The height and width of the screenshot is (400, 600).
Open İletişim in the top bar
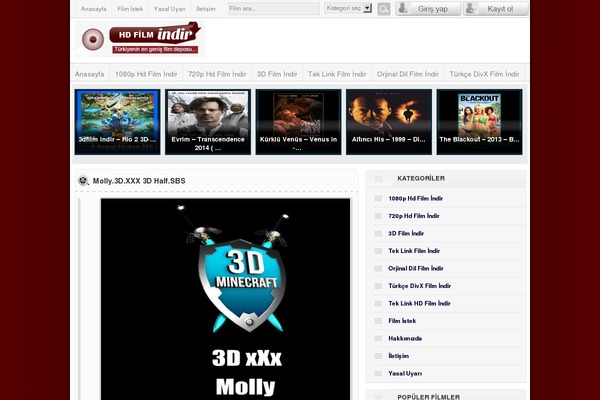click(x=206, y=9)
